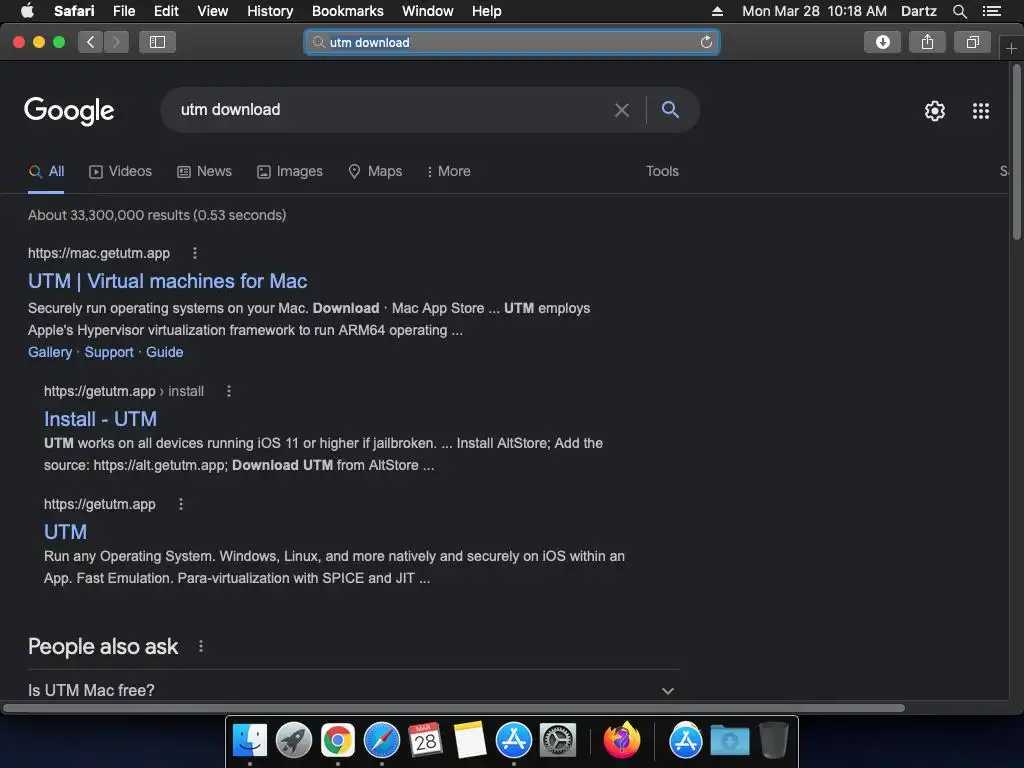Image resolution: width=1024 pixels, height=768 pixels.
Task: Click the horizontal scrollbar at page bottom
Action: 454,708
